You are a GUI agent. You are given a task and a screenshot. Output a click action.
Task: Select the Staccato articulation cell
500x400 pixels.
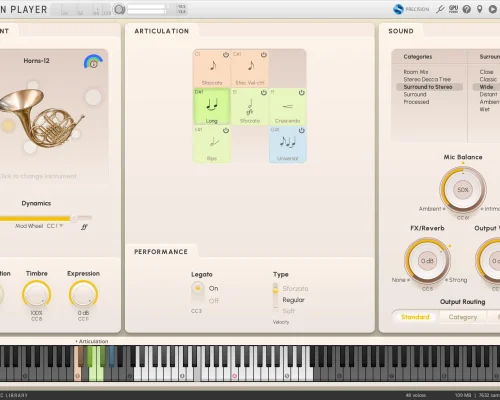[x=212, y=68]
